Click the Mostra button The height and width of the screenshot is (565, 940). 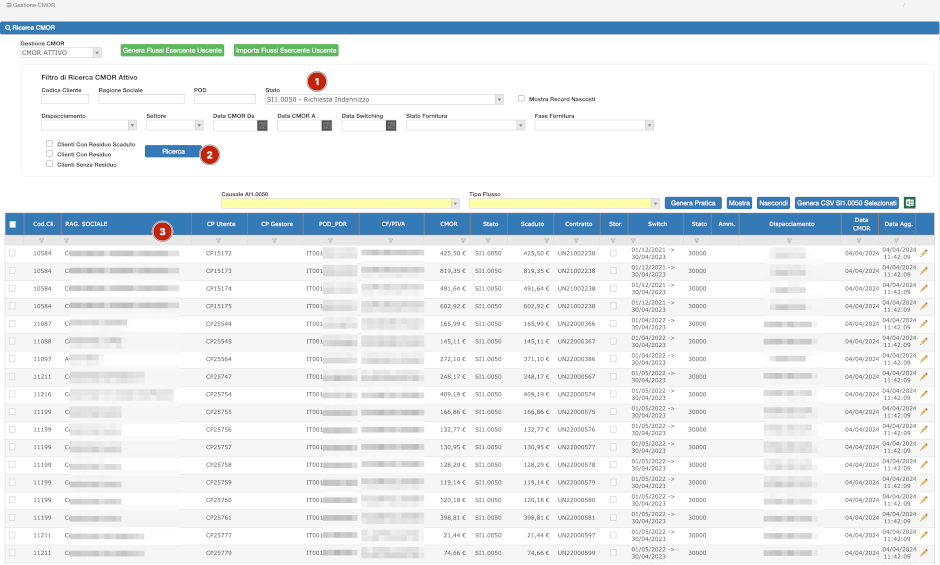[x=739, y=203]
